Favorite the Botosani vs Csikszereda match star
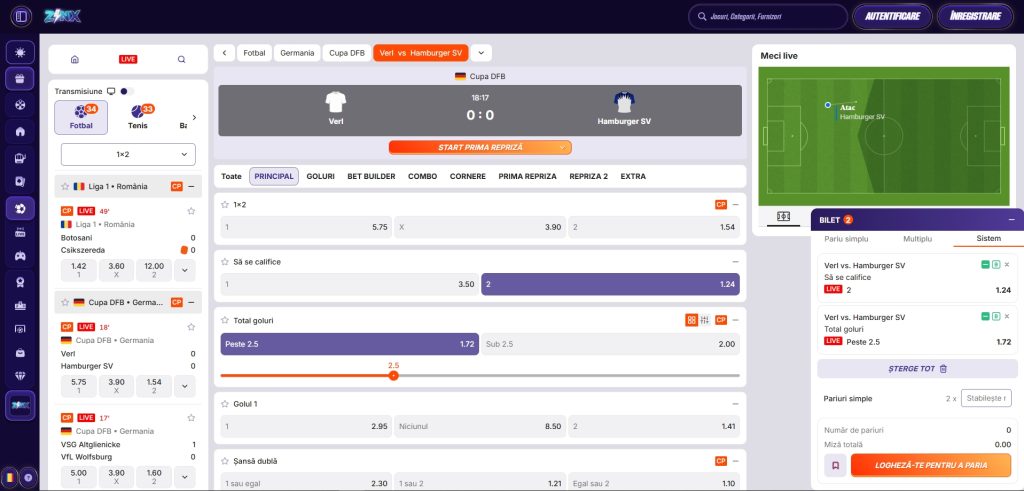The width and height of the screenshot is (1024, 491). pyautogui.click(x=191, y=211)
